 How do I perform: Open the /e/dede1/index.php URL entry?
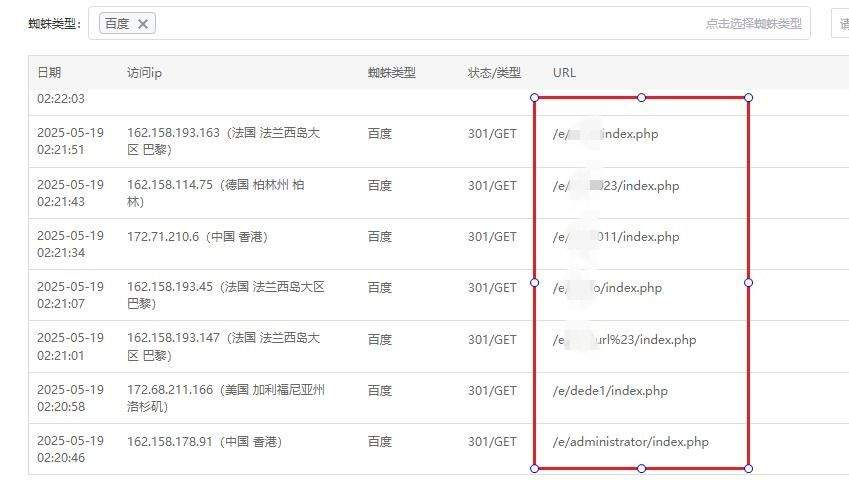pyautogui.click(x=610, y=391)
